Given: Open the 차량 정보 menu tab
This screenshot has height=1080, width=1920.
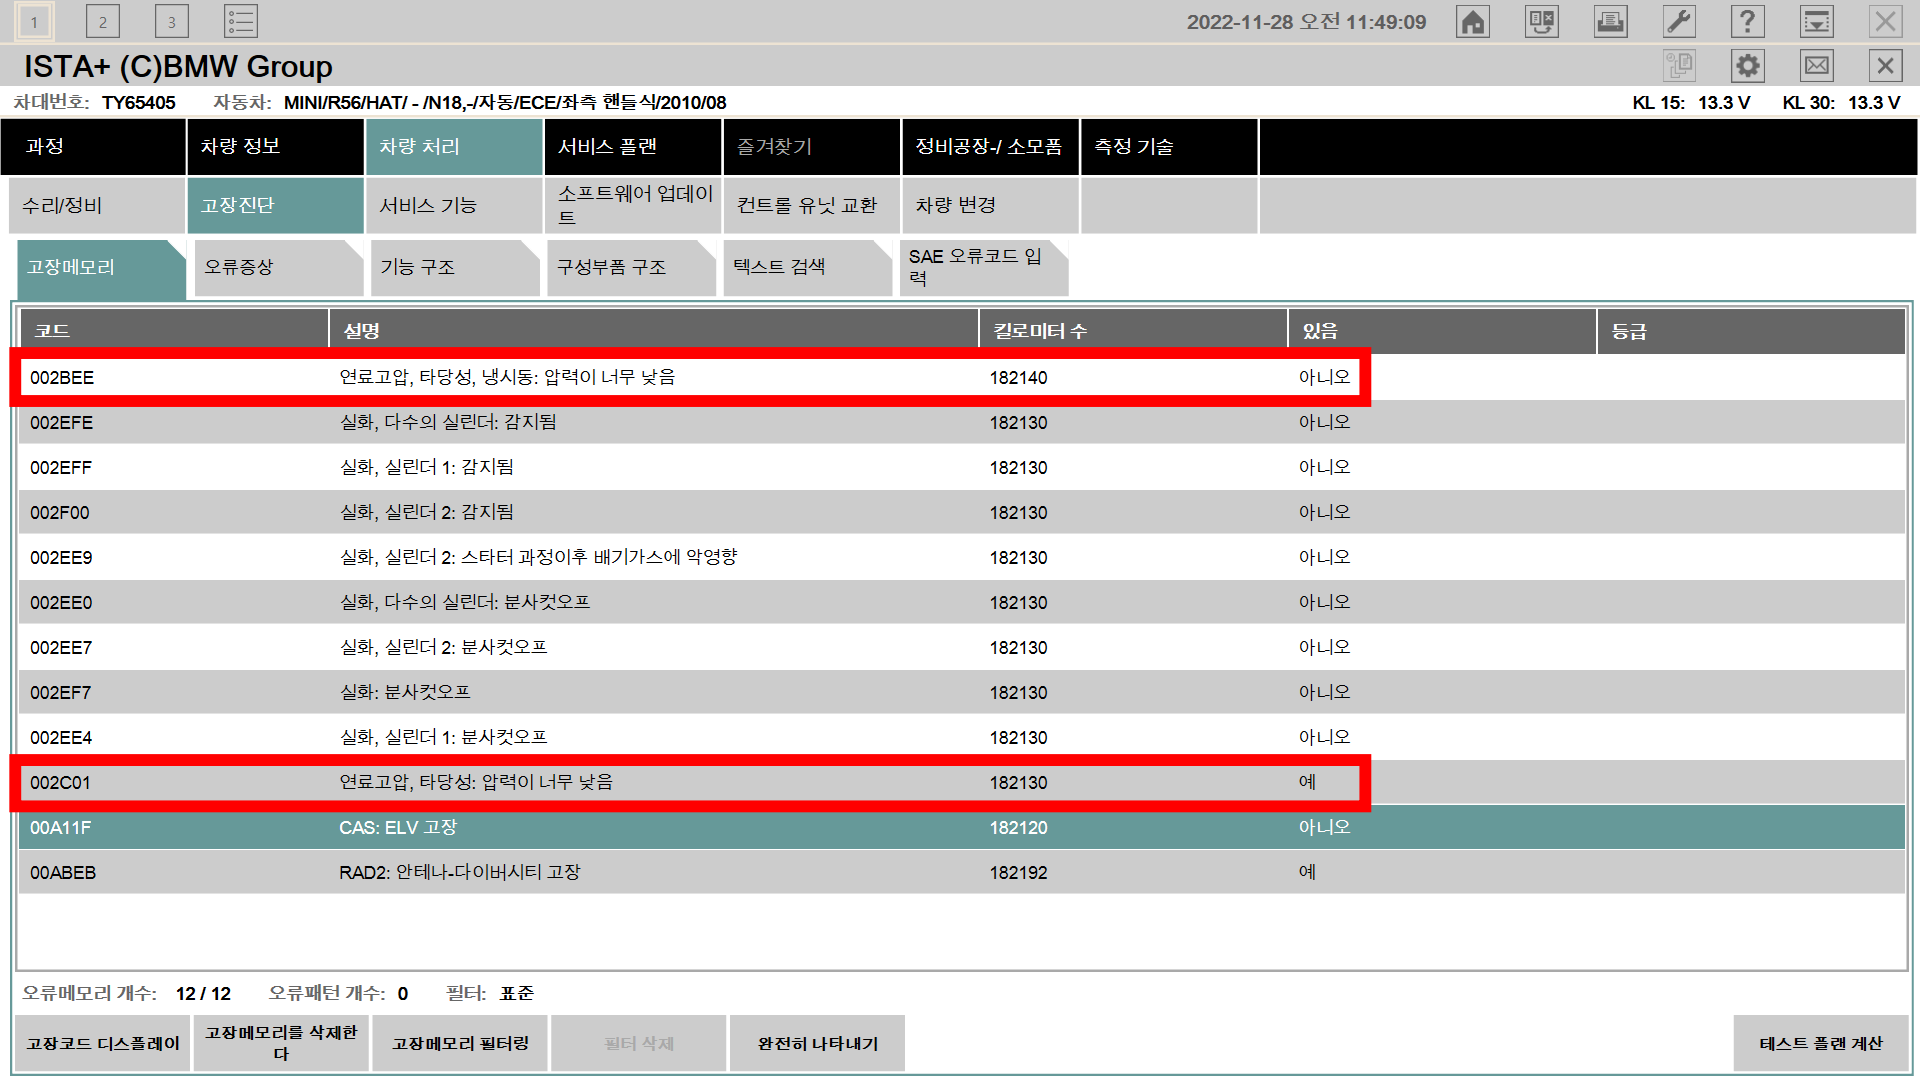Looking at the screenshot, I should tap(275, 147).
